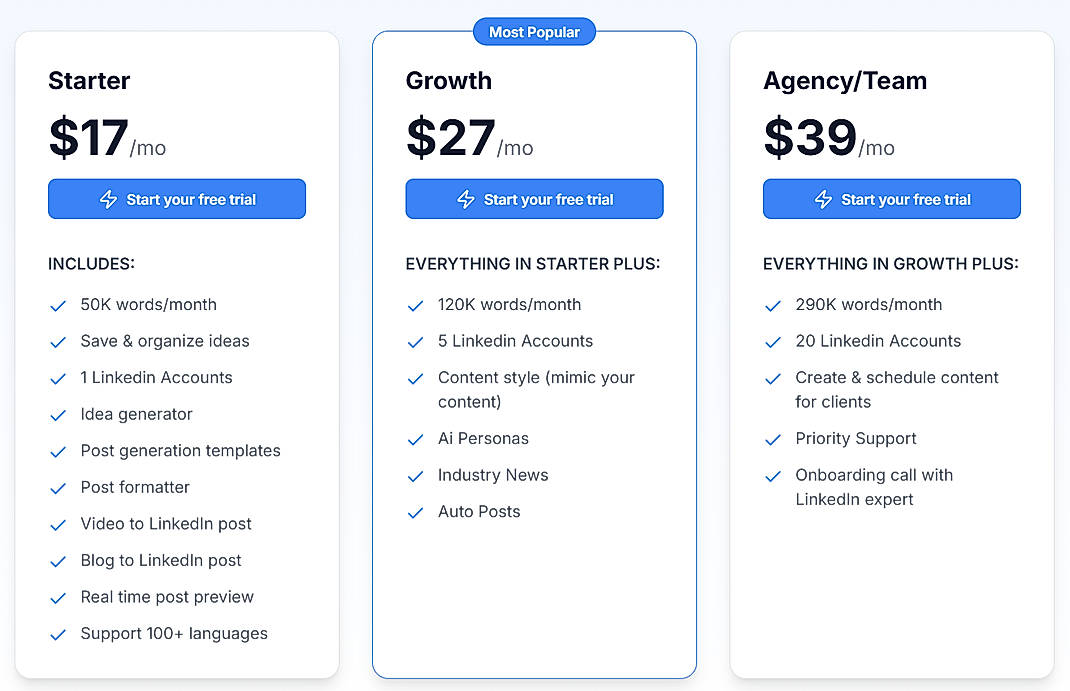Select the checkmark beside 50K words/month

coord(58,305)
